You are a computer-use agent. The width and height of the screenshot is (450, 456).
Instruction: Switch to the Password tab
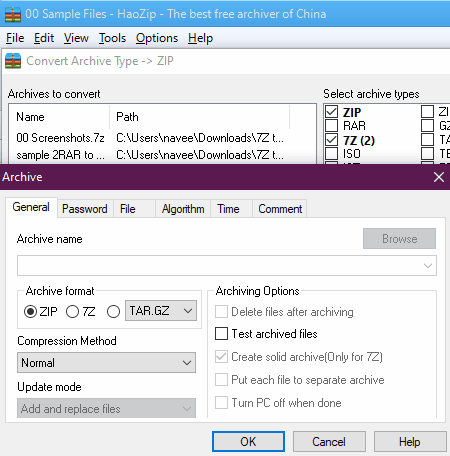[85, 209]
